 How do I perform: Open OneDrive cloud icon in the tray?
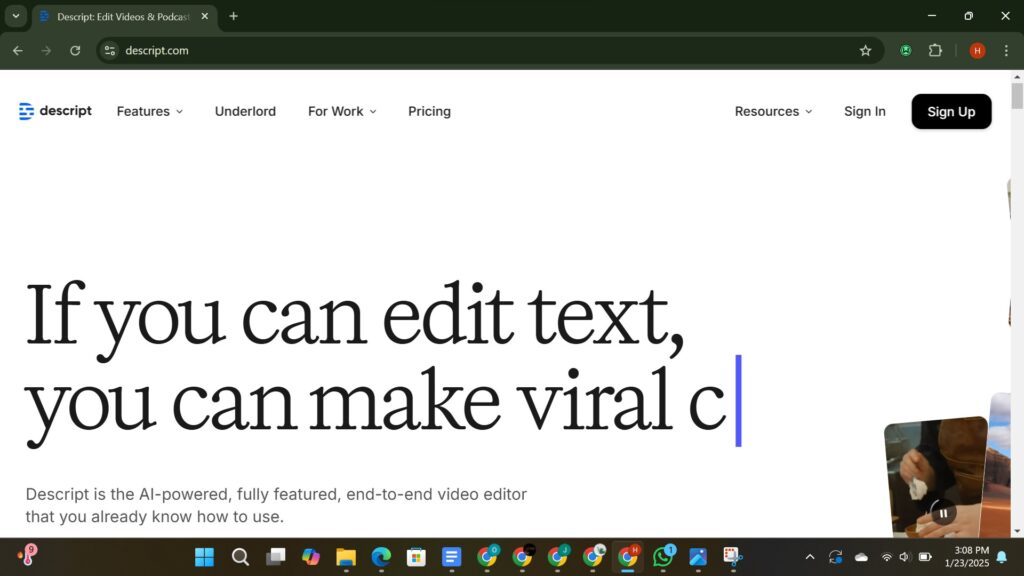(x=861, y=557)
